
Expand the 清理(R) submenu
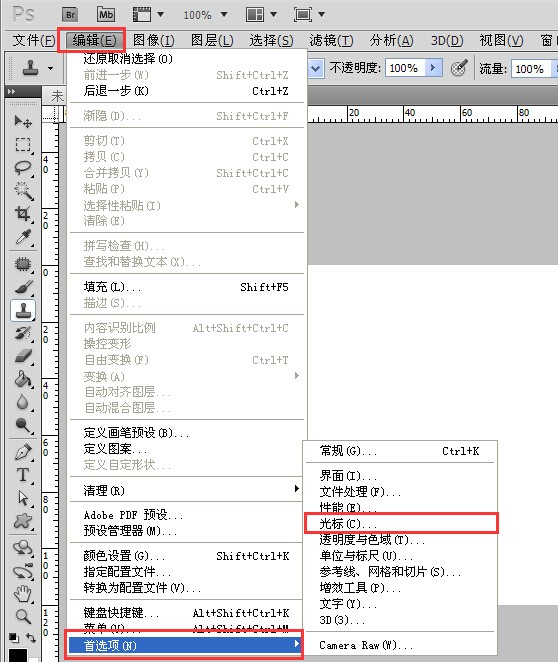[x=187, y=490]
